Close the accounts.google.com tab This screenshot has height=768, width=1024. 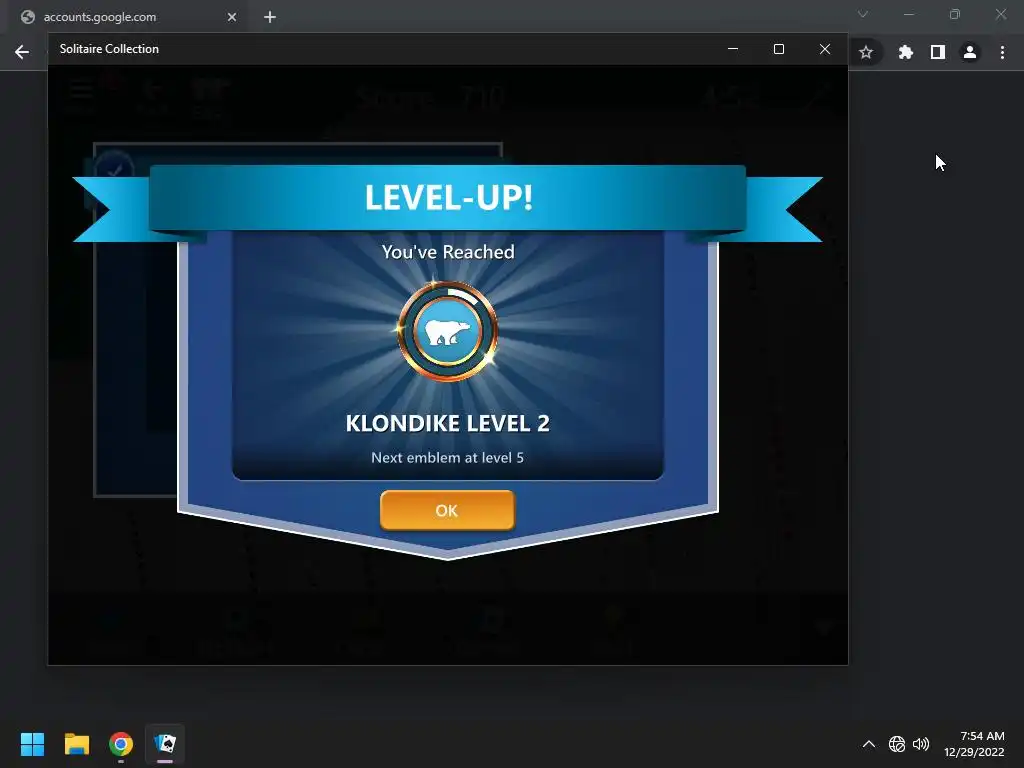[232, 17]
